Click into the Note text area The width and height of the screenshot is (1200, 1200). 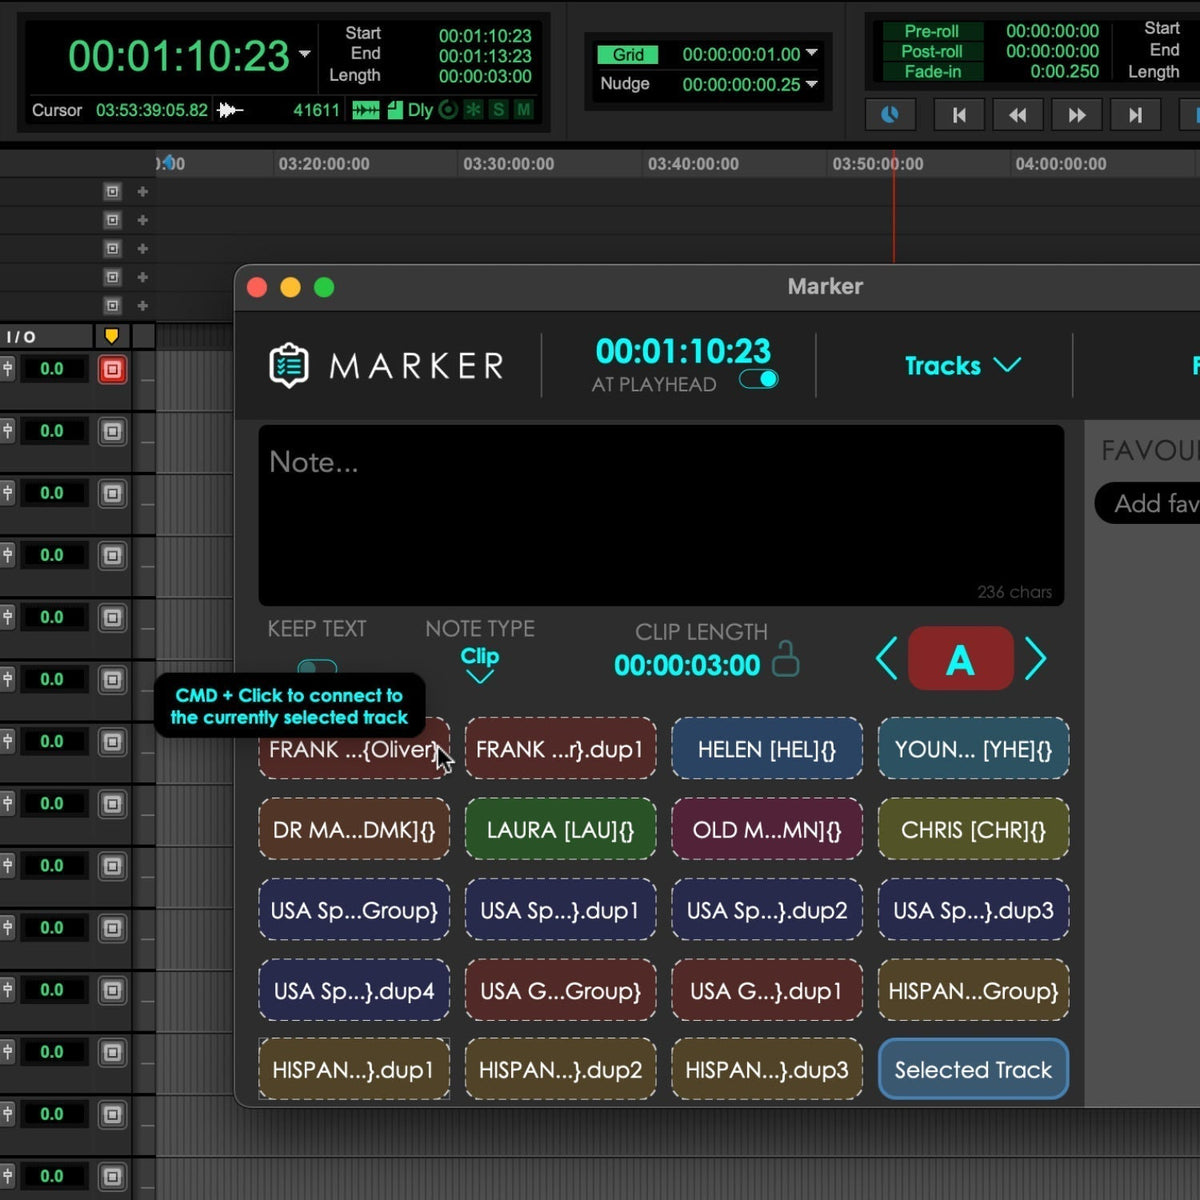tap(661, 515)
